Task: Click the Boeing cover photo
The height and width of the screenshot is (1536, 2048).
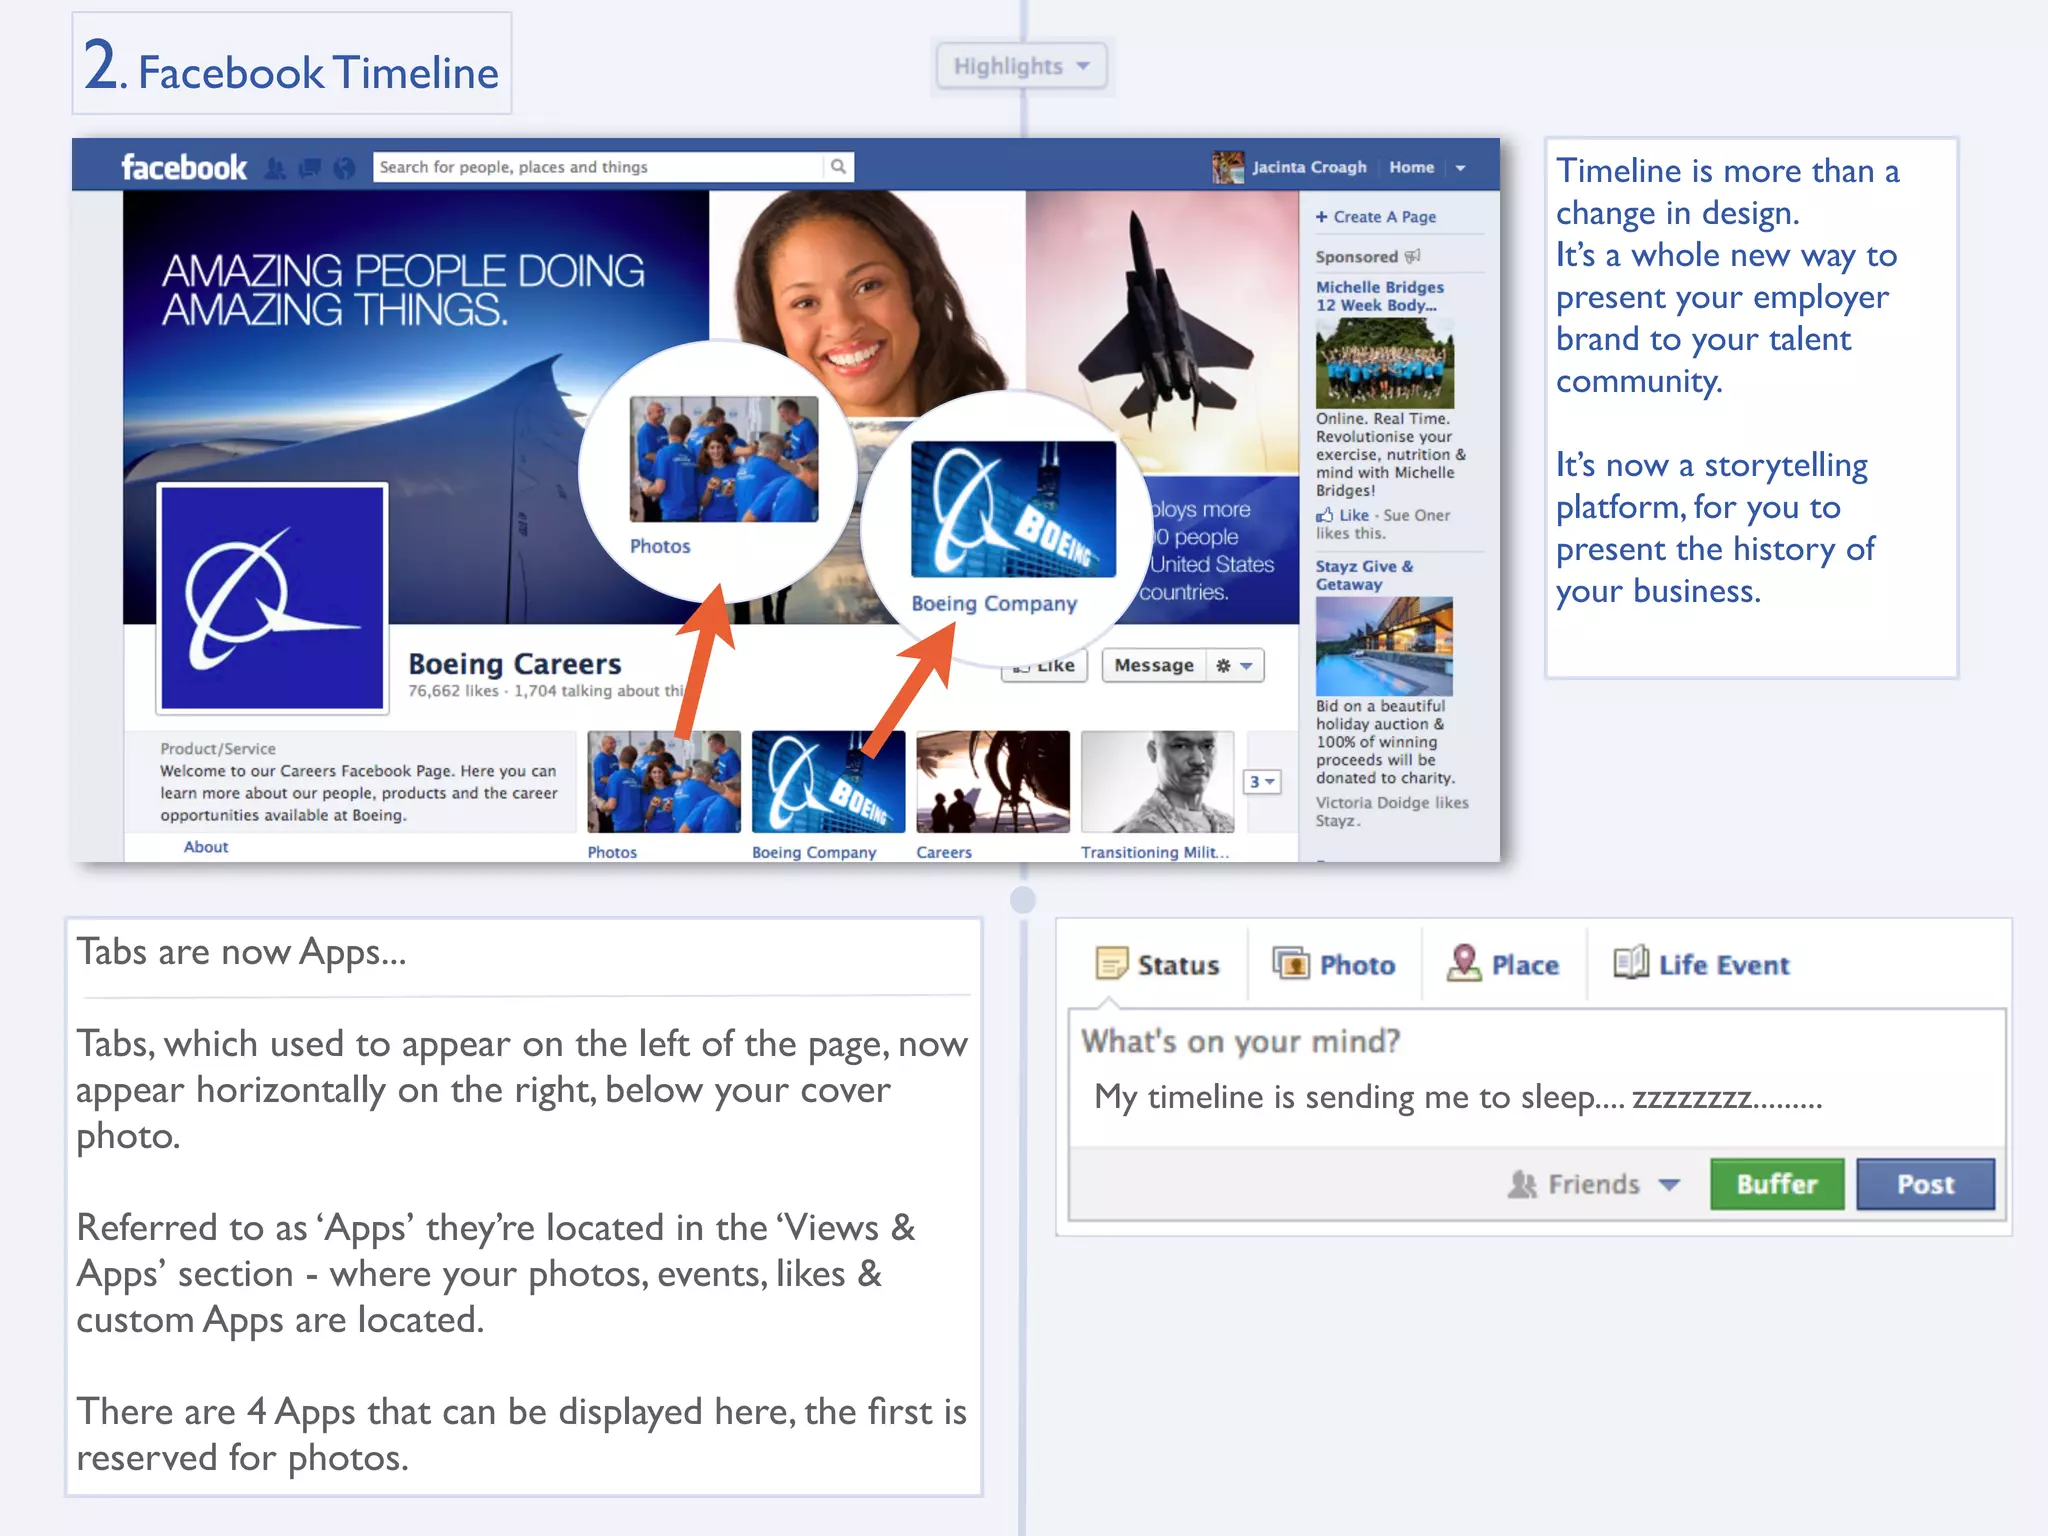Action: coord(711,407)
